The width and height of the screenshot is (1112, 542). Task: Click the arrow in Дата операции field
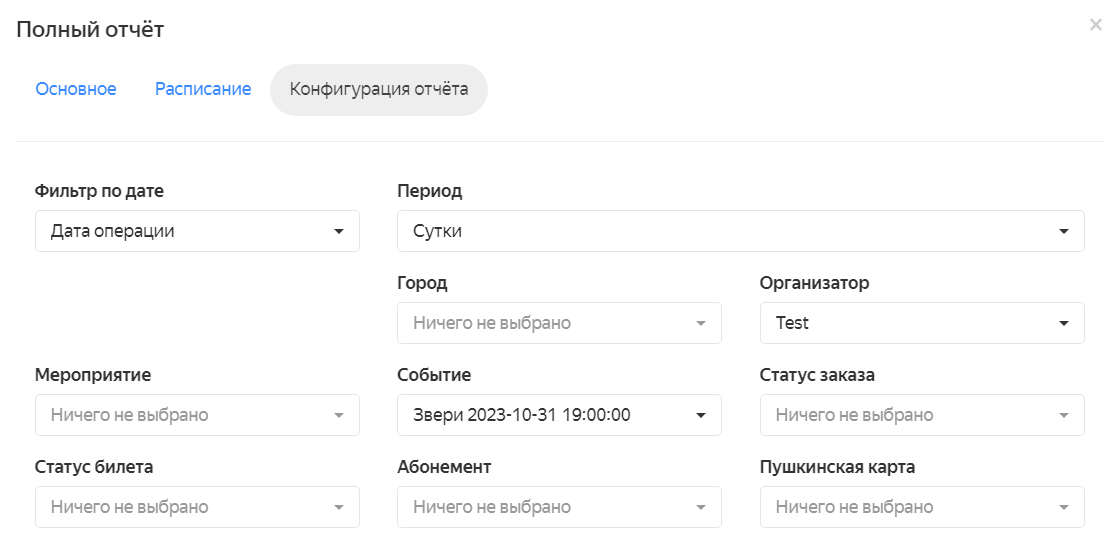(339, 231)
